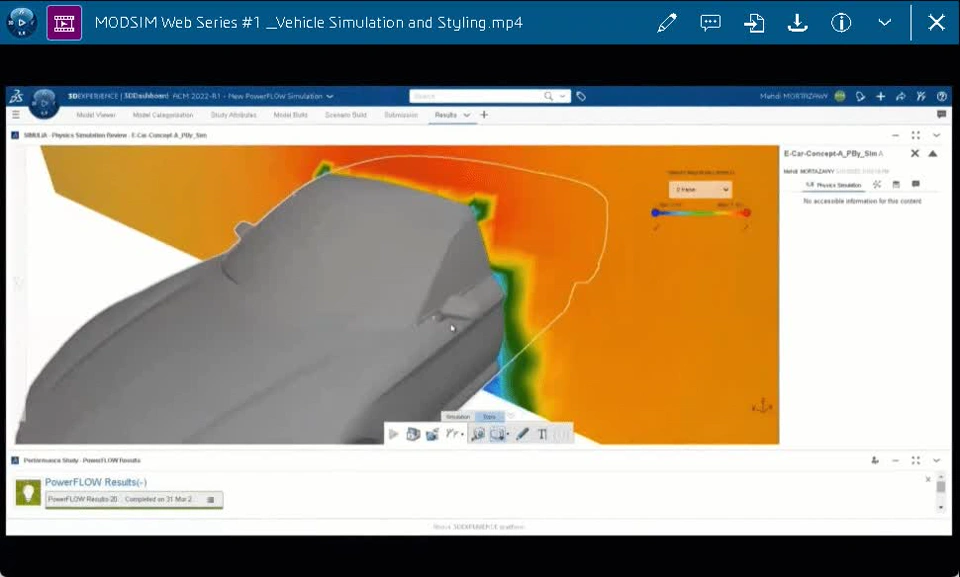Expand the Physics Simulation Review widget menu chevron
The image size is (960, 577).
[x=936, y=135]
